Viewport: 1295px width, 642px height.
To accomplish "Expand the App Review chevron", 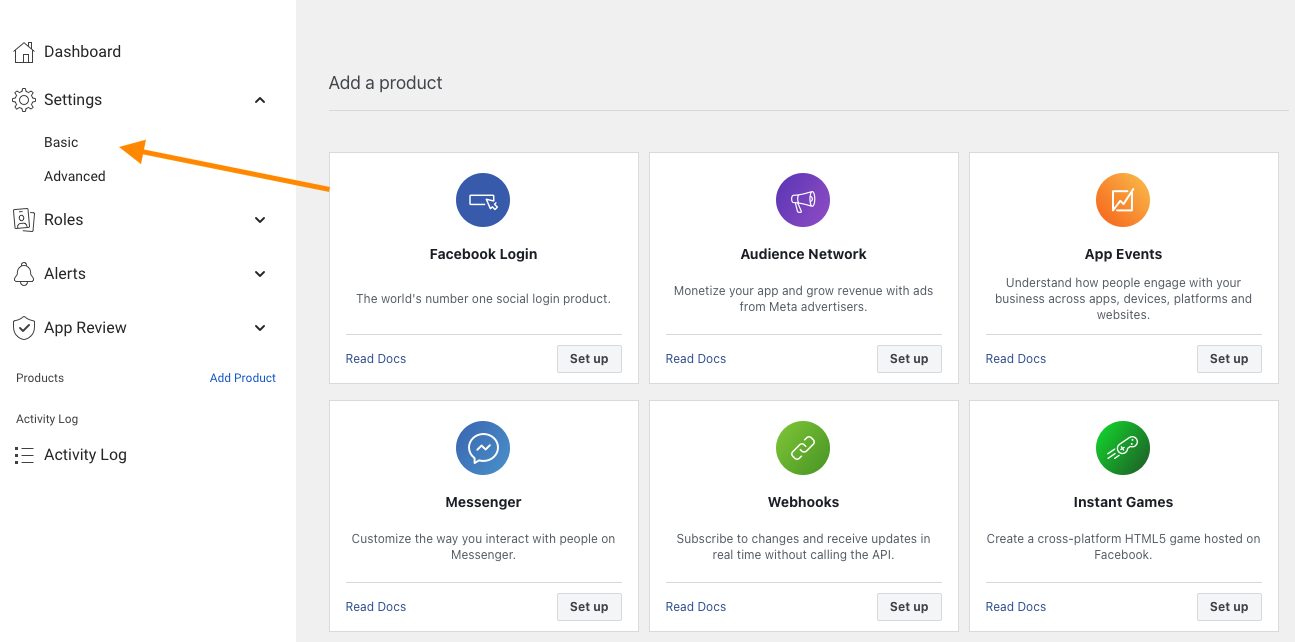I will click(260, 328).
